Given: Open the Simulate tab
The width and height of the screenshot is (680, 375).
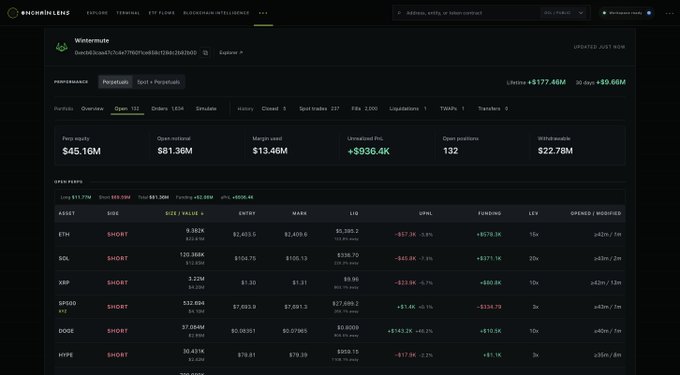Looking at the screenshot, I should (x=206, y=109).
